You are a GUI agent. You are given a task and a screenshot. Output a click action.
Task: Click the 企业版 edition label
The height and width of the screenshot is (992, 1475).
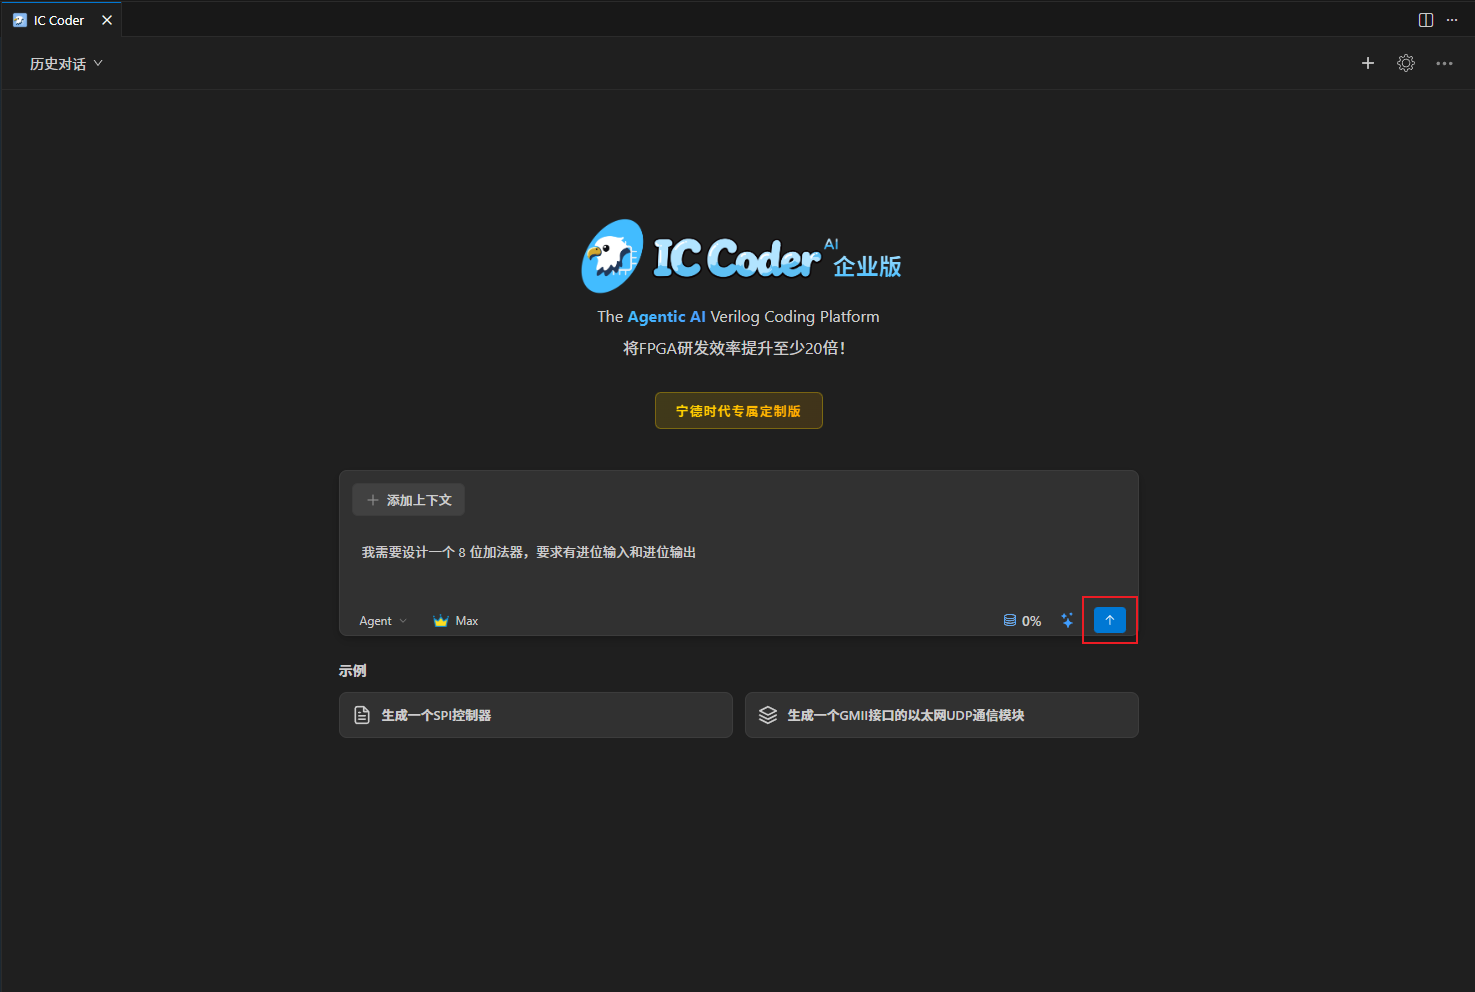coord(868,266)
